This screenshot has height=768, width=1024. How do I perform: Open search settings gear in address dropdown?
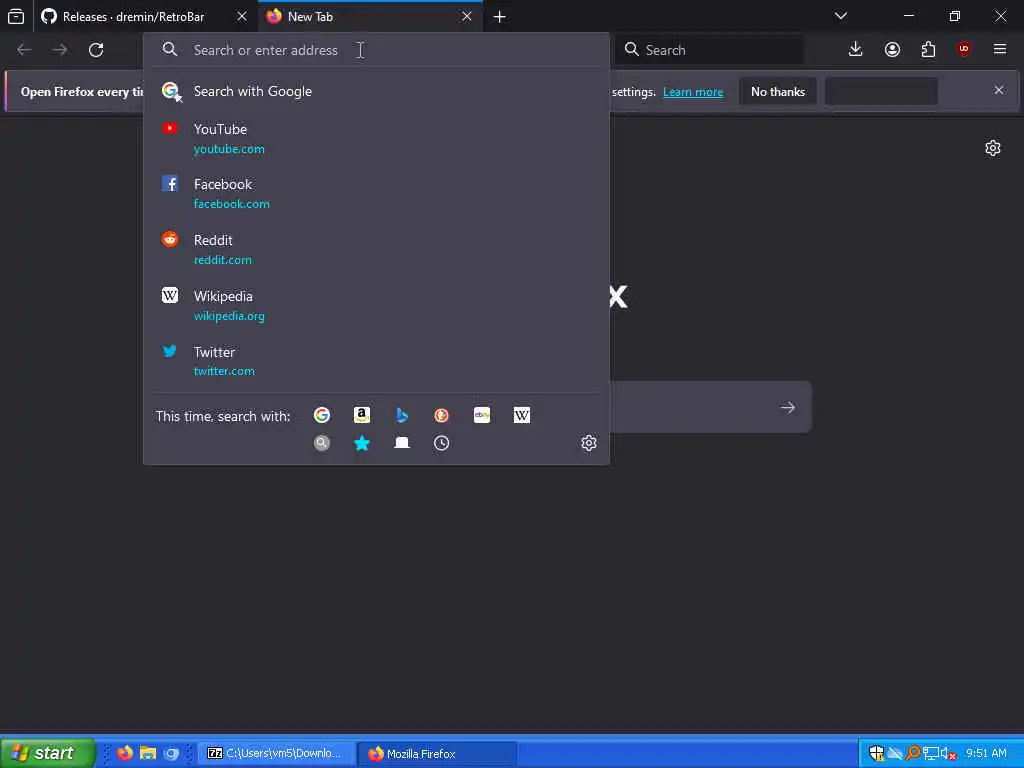pos(589,443)
